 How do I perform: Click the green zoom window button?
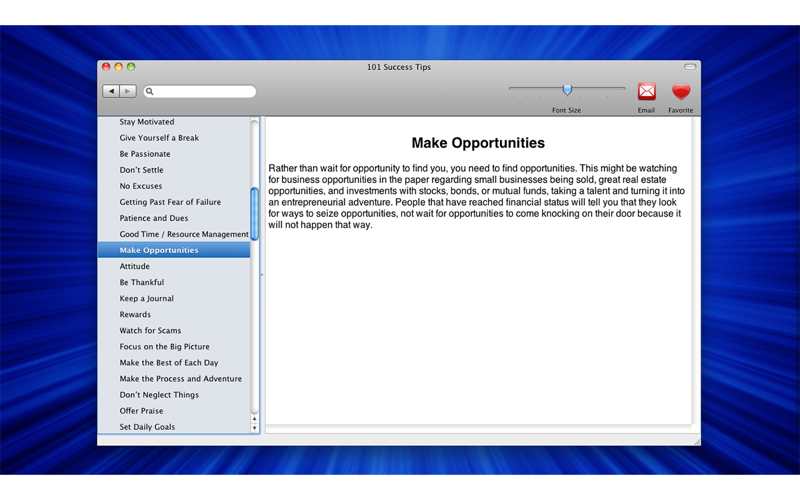coord(131,67)
